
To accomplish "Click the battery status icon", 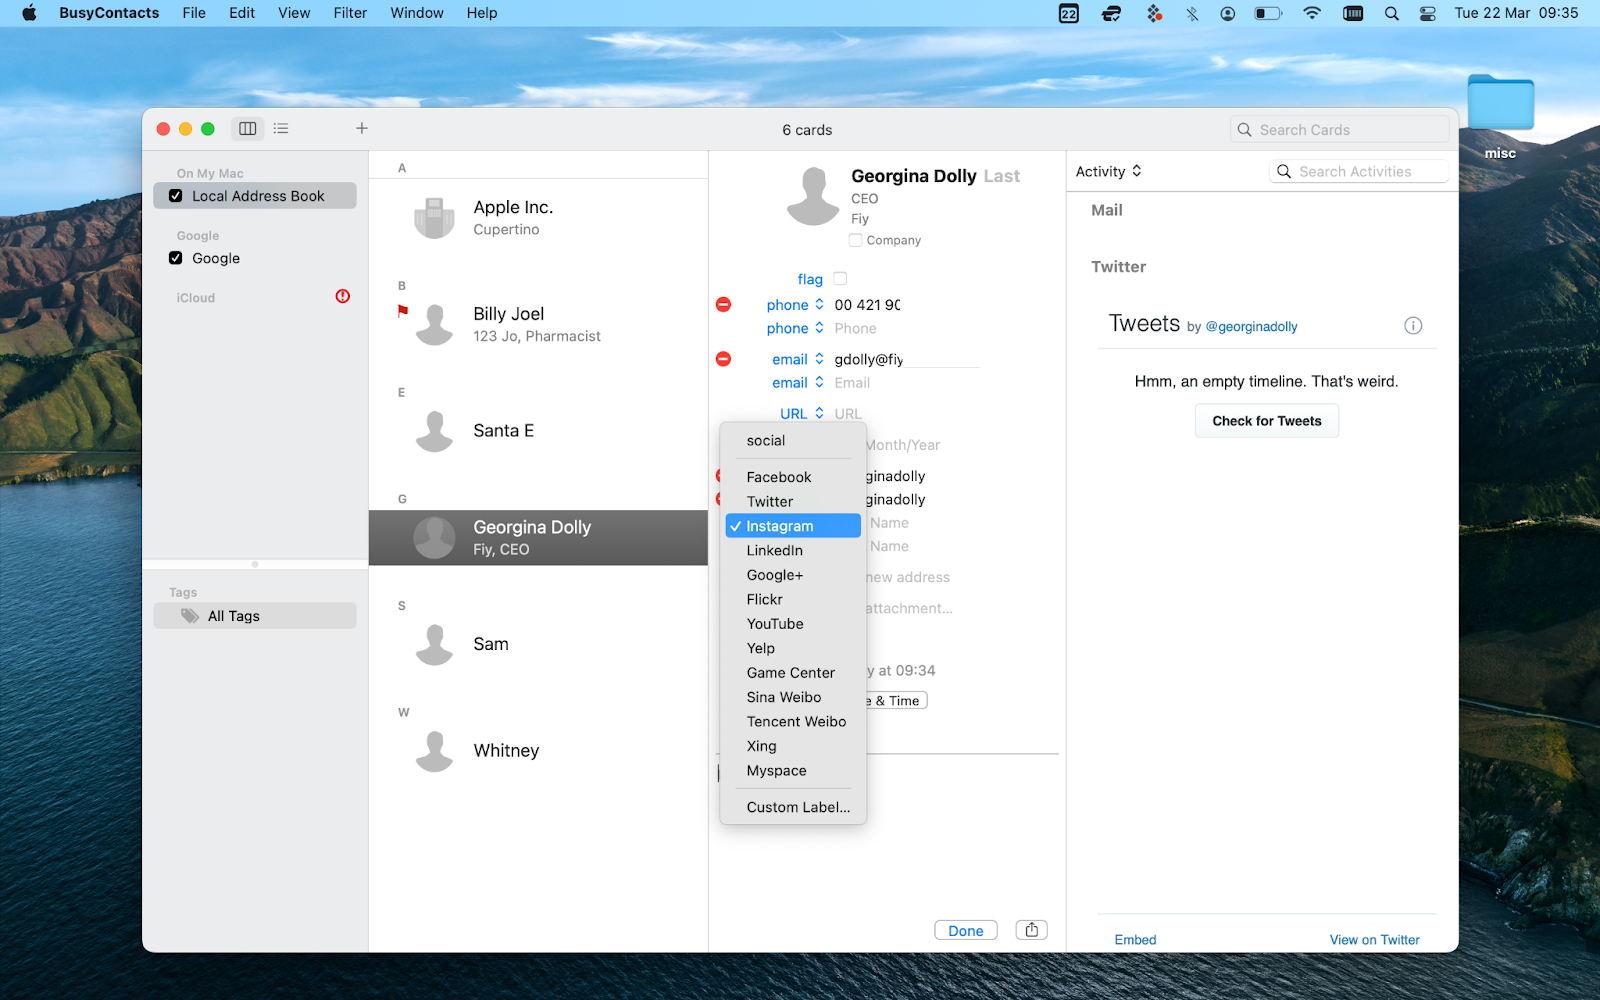I will (1268, 13).
